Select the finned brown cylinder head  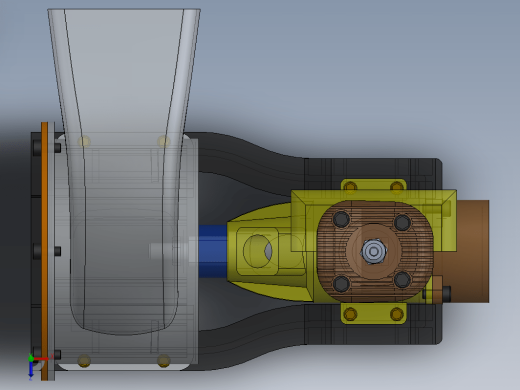point(375,251)
